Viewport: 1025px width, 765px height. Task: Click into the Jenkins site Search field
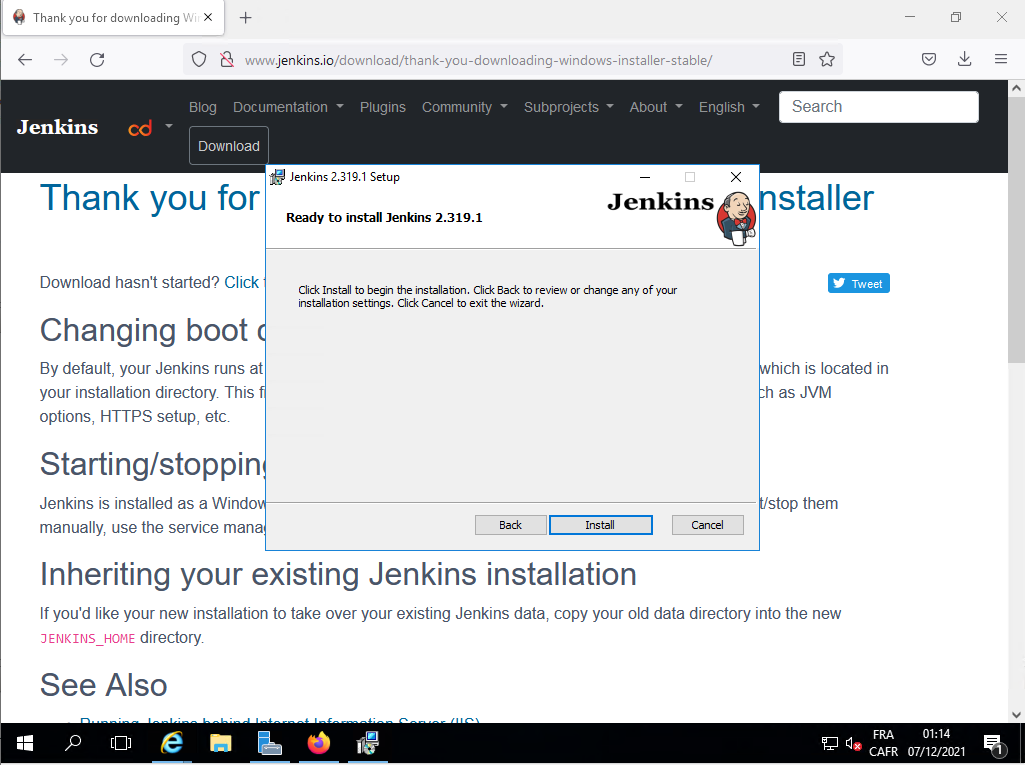(878, 107)
